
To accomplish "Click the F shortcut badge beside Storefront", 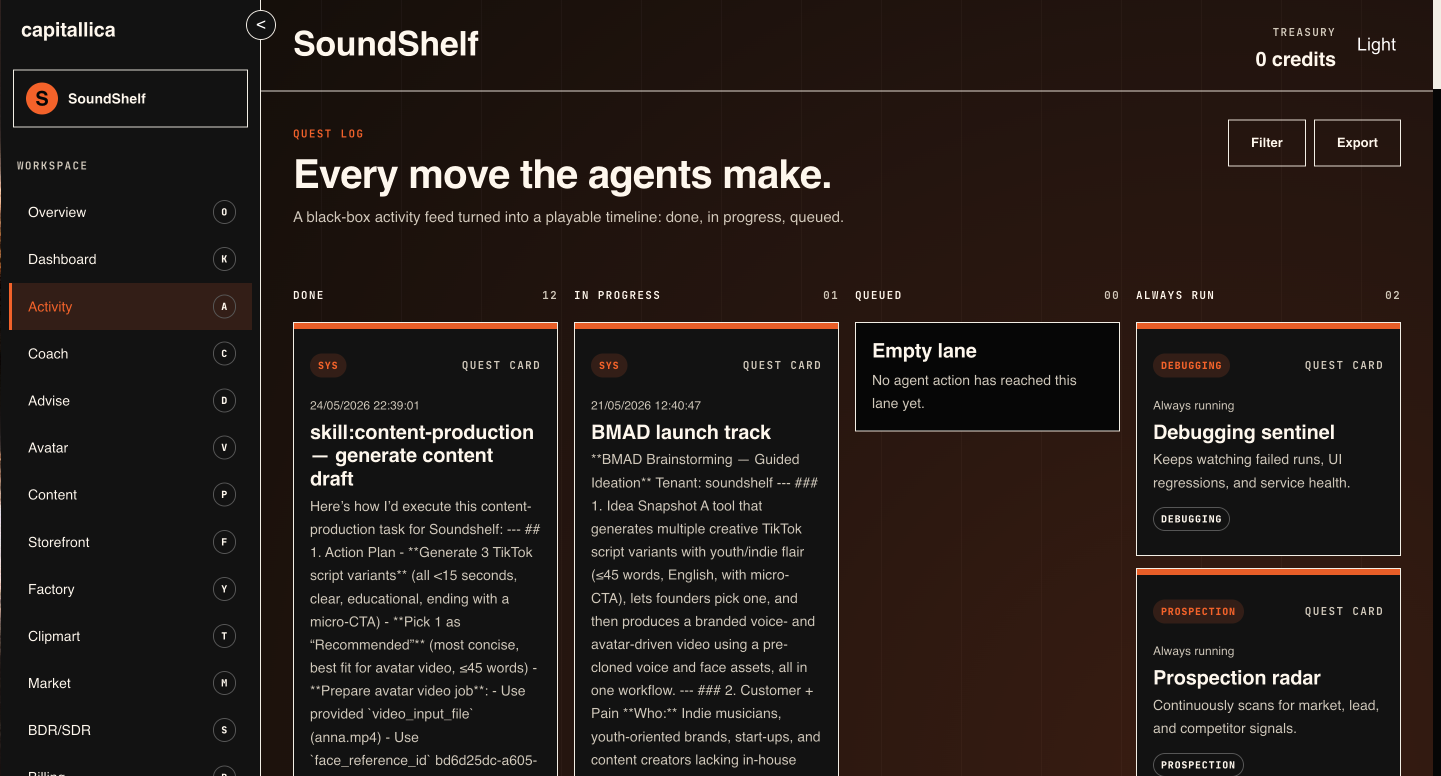I will (x=224, y=542).
